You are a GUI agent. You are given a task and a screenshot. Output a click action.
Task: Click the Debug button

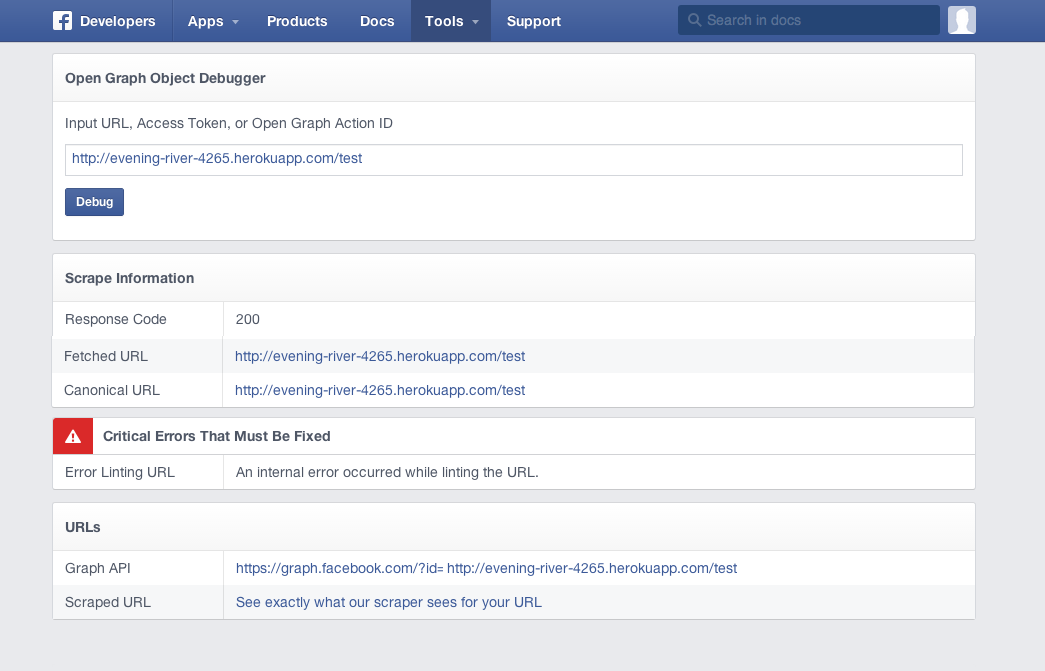point(94,202)
